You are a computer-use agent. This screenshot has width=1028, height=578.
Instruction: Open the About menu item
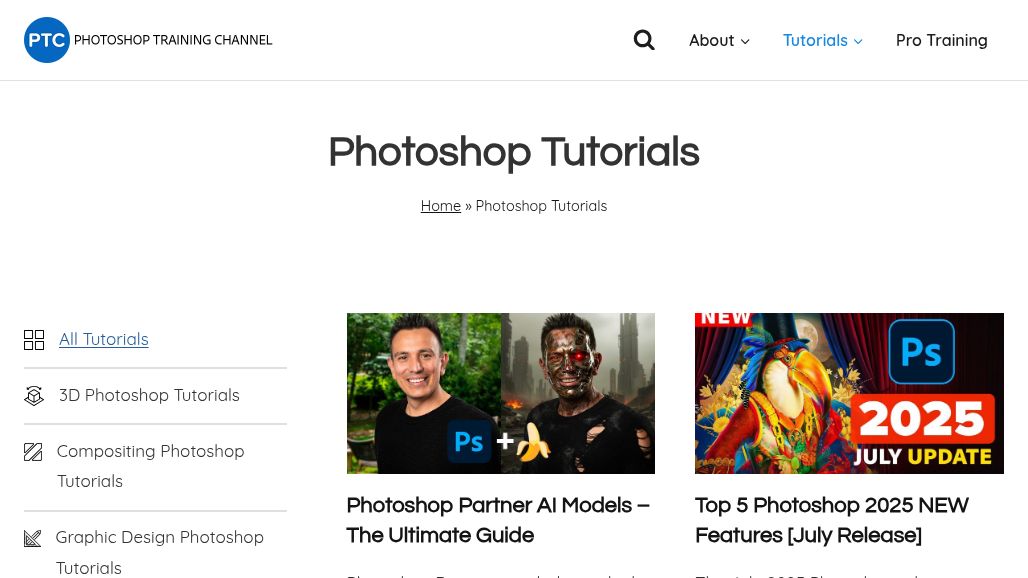[x=711, y=40]
